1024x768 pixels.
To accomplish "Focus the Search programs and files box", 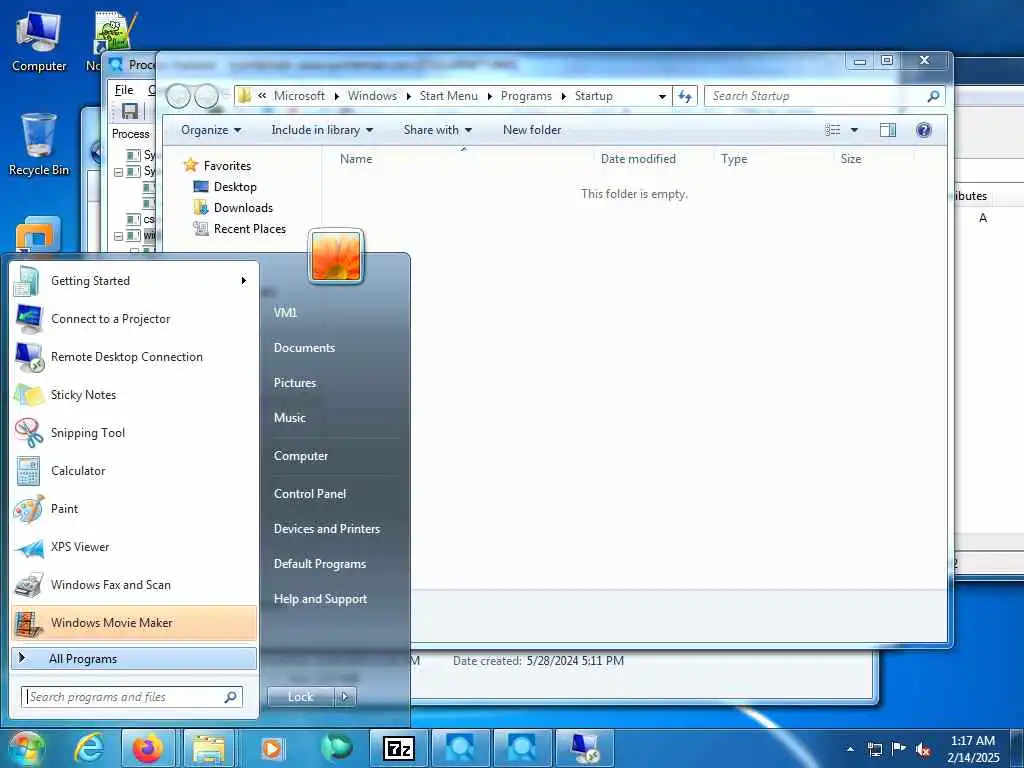I will pos(132,697).
